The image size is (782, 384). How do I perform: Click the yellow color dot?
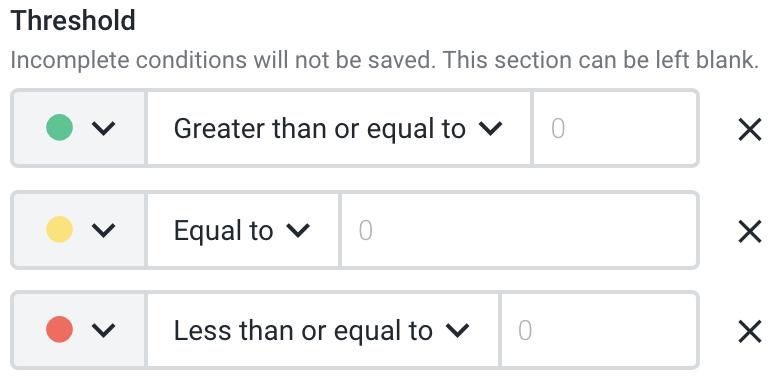pos(59,229)
